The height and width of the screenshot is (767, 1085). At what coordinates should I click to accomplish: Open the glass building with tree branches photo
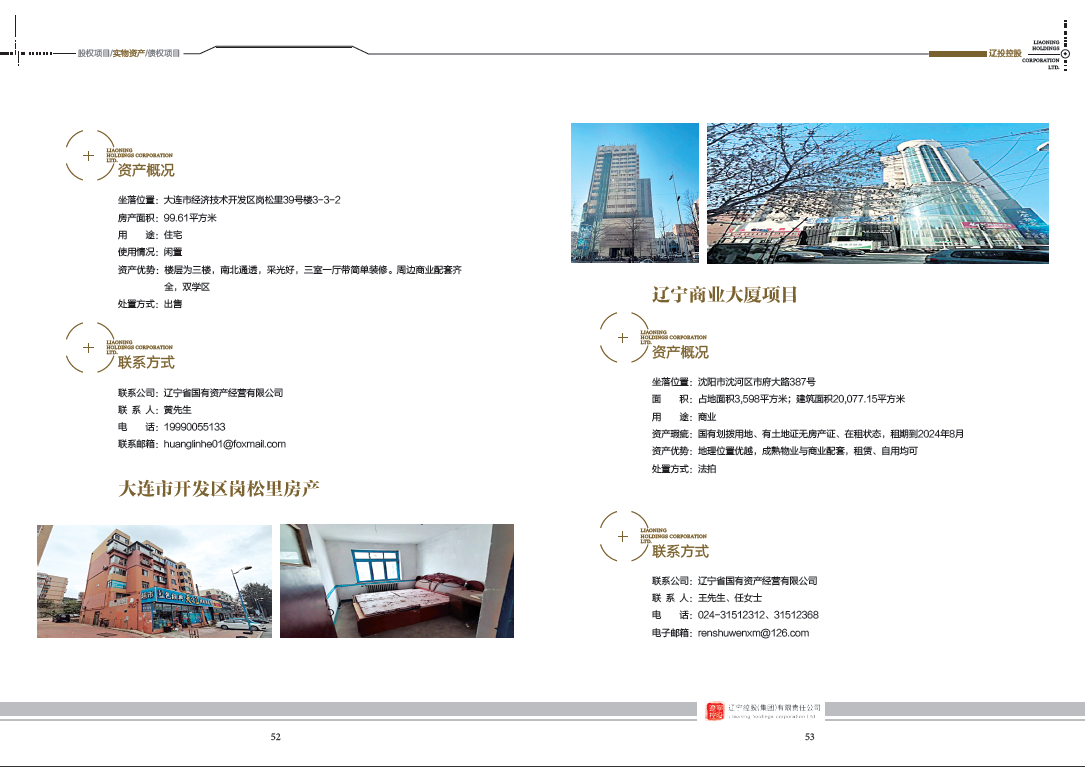(878, 193)
